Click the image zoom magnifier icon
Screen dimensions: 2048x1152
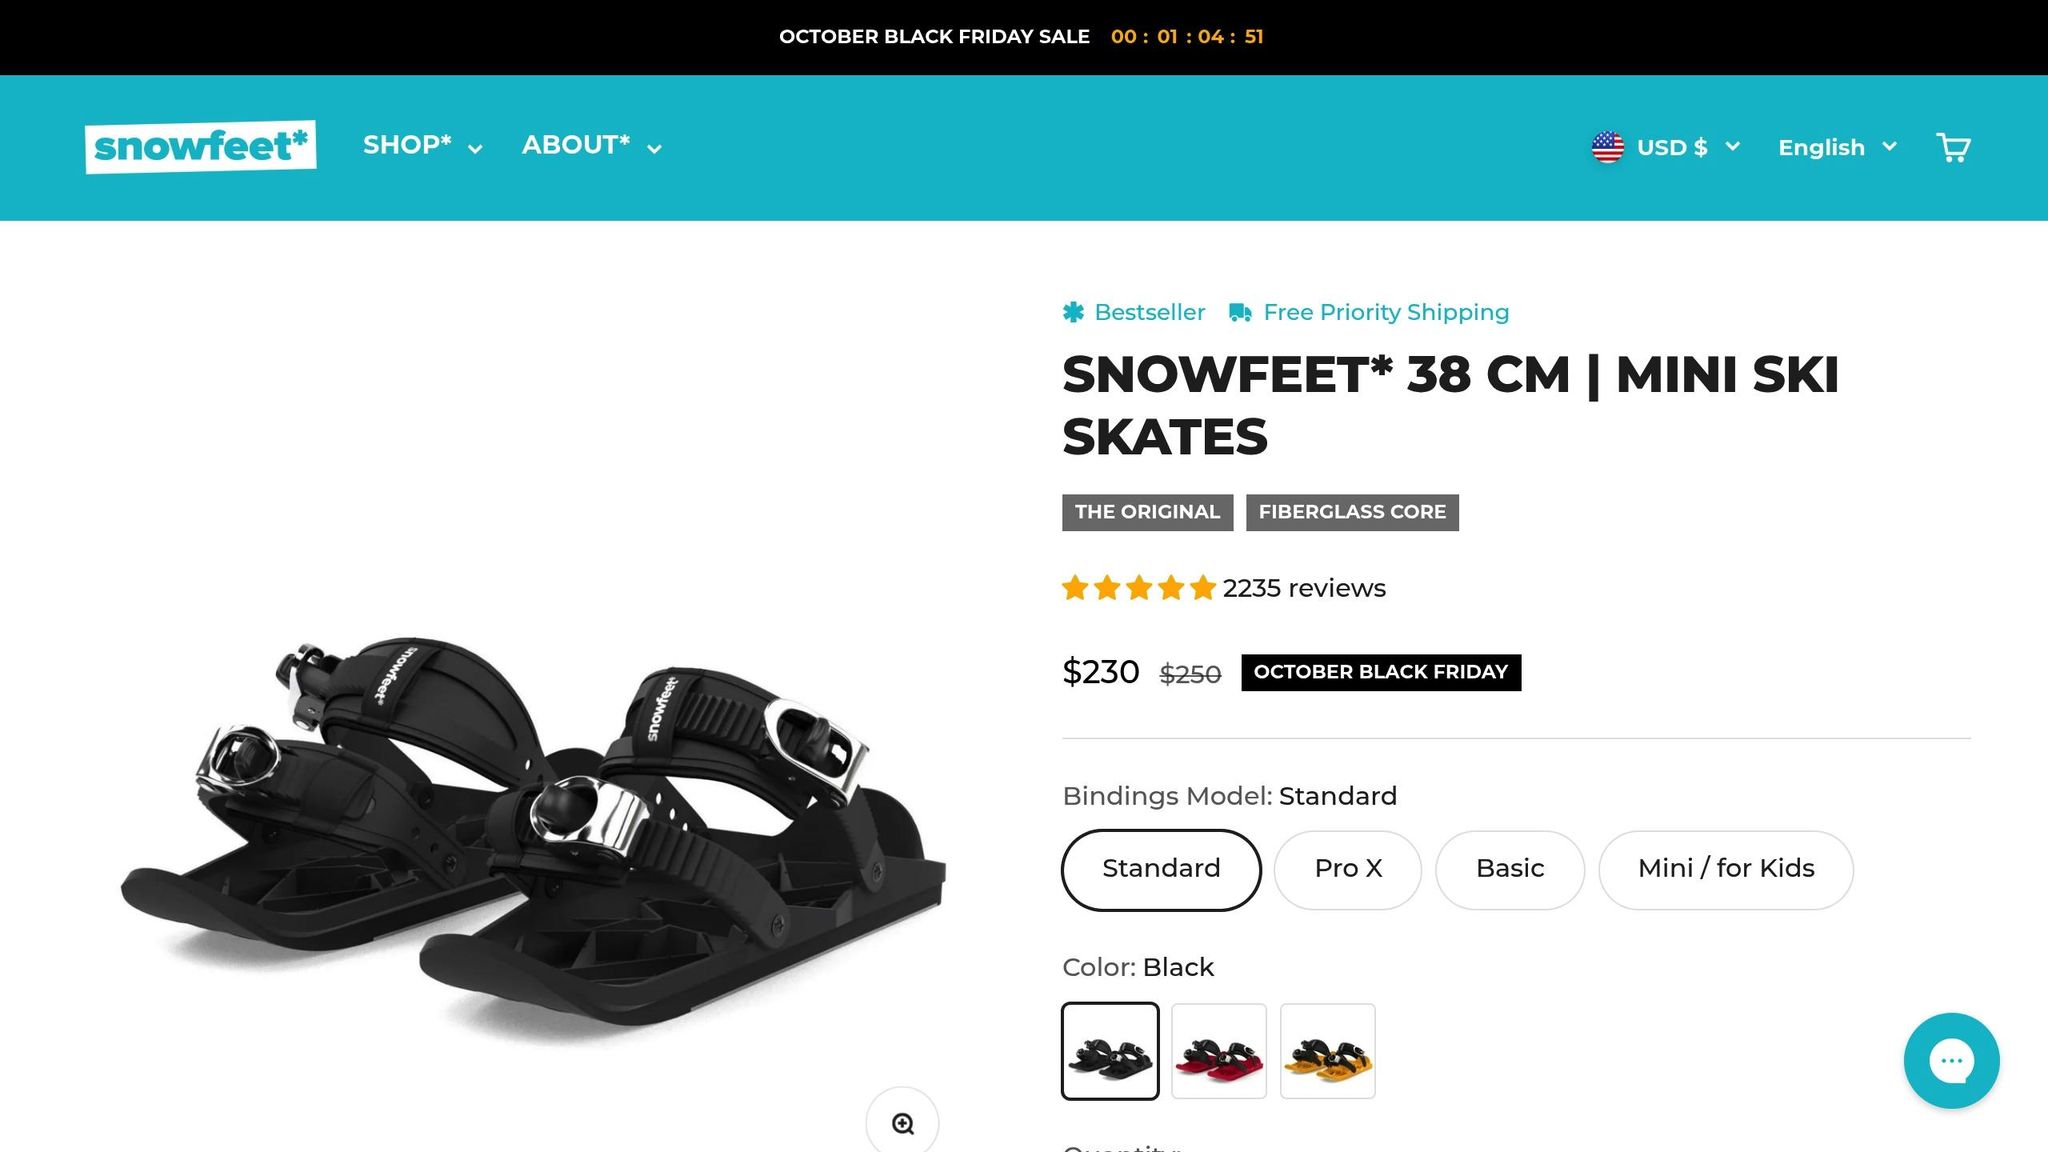click(903, 1123)
